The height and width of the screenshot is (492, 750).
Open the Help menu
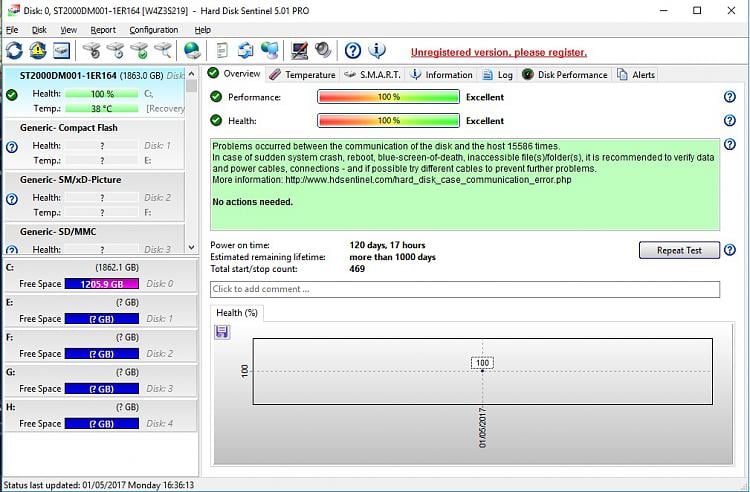tap(202, 30)
